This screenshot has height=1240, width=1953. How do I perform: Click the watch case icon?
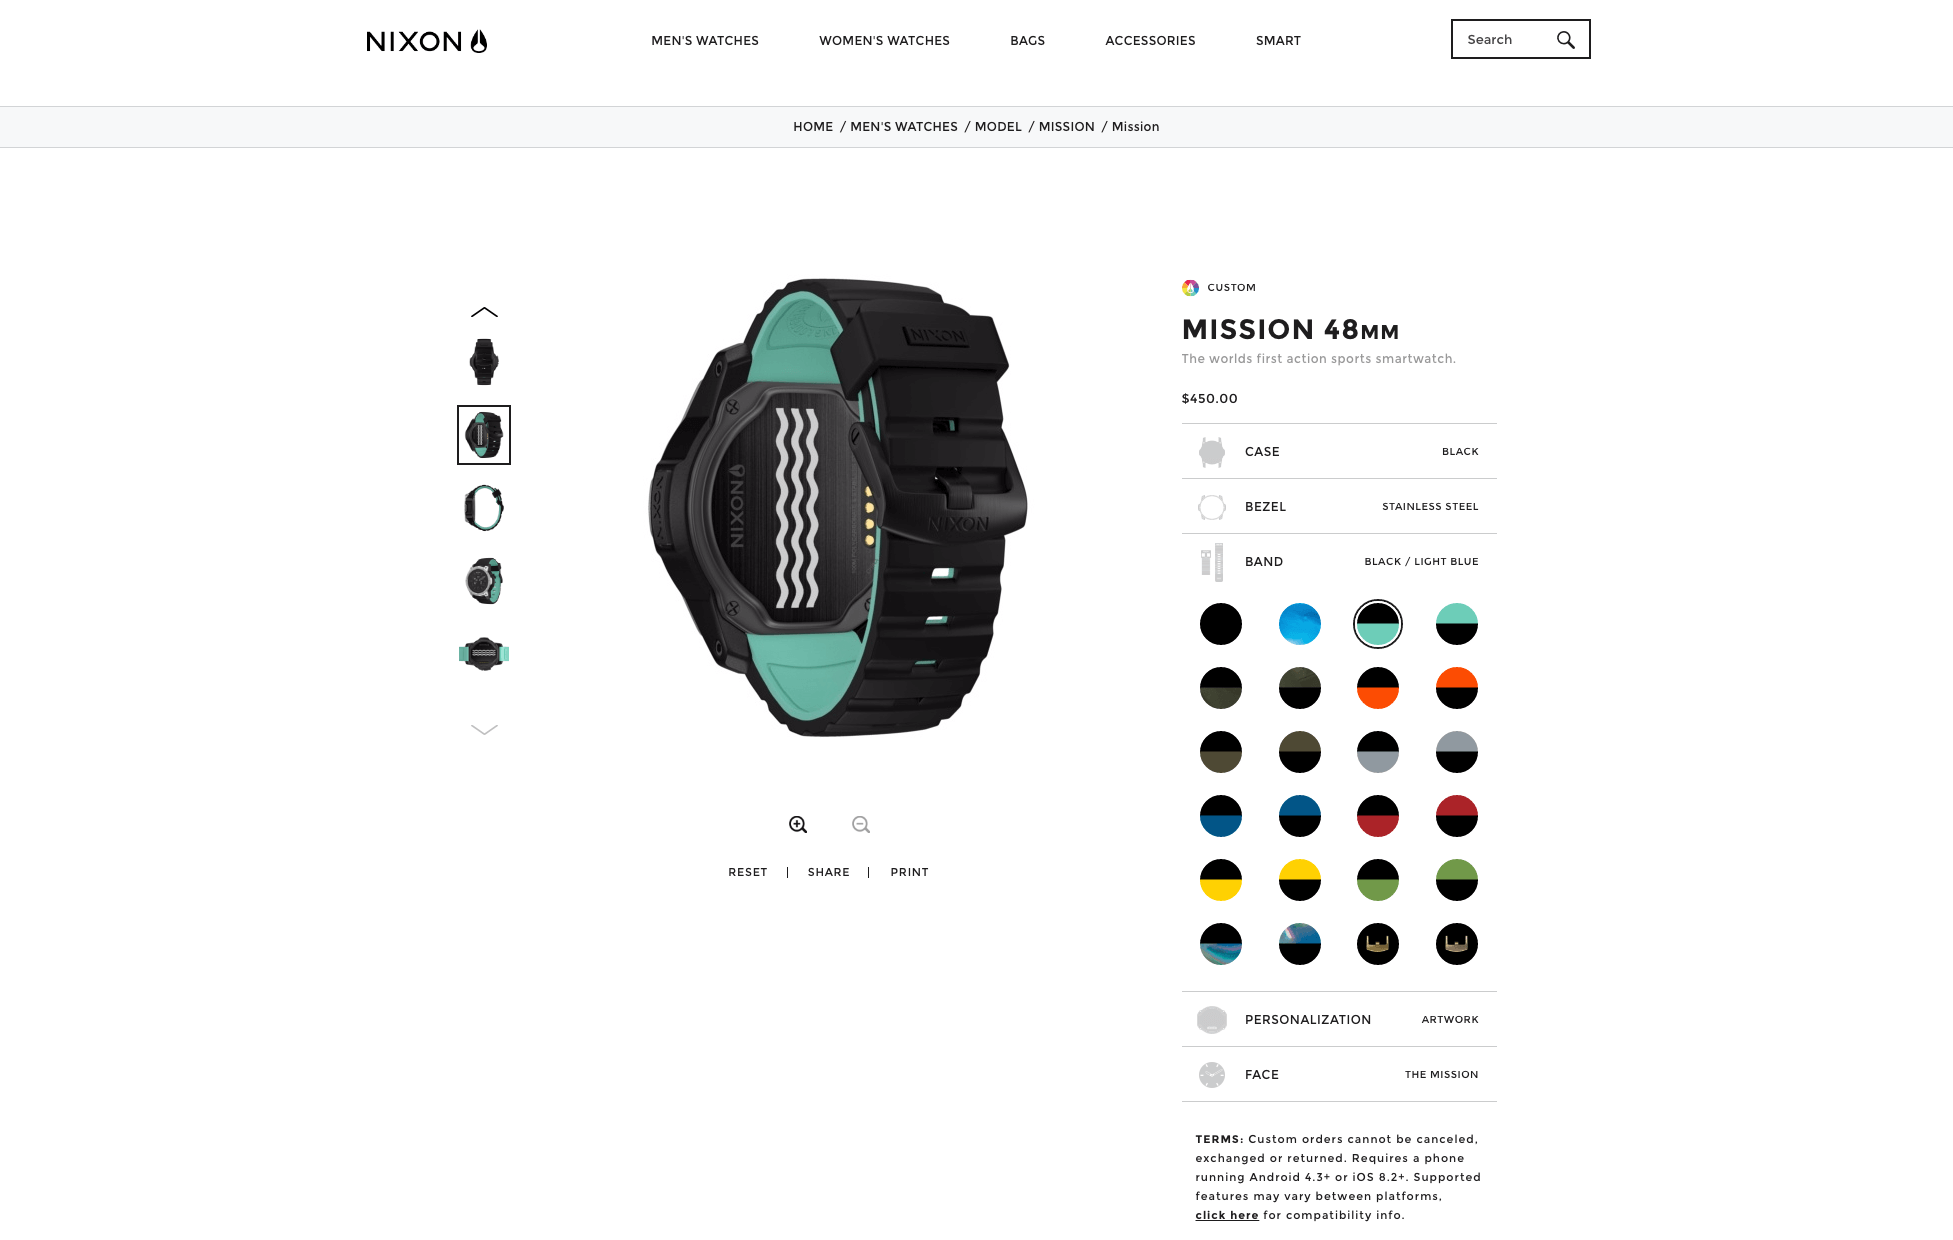1212,452
